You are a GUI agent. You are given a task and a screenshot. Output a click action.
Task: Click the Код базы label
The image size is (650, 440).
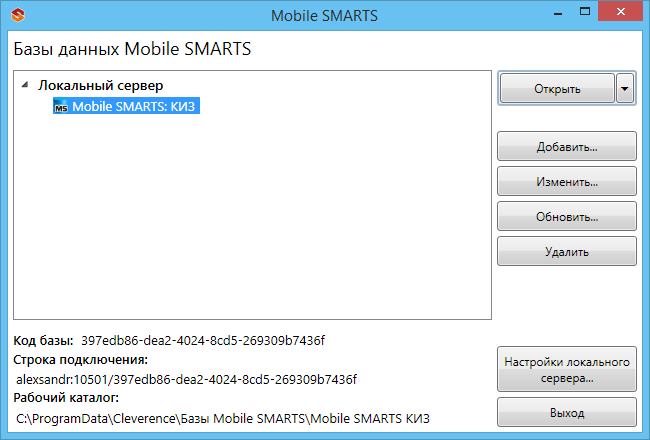43,340
